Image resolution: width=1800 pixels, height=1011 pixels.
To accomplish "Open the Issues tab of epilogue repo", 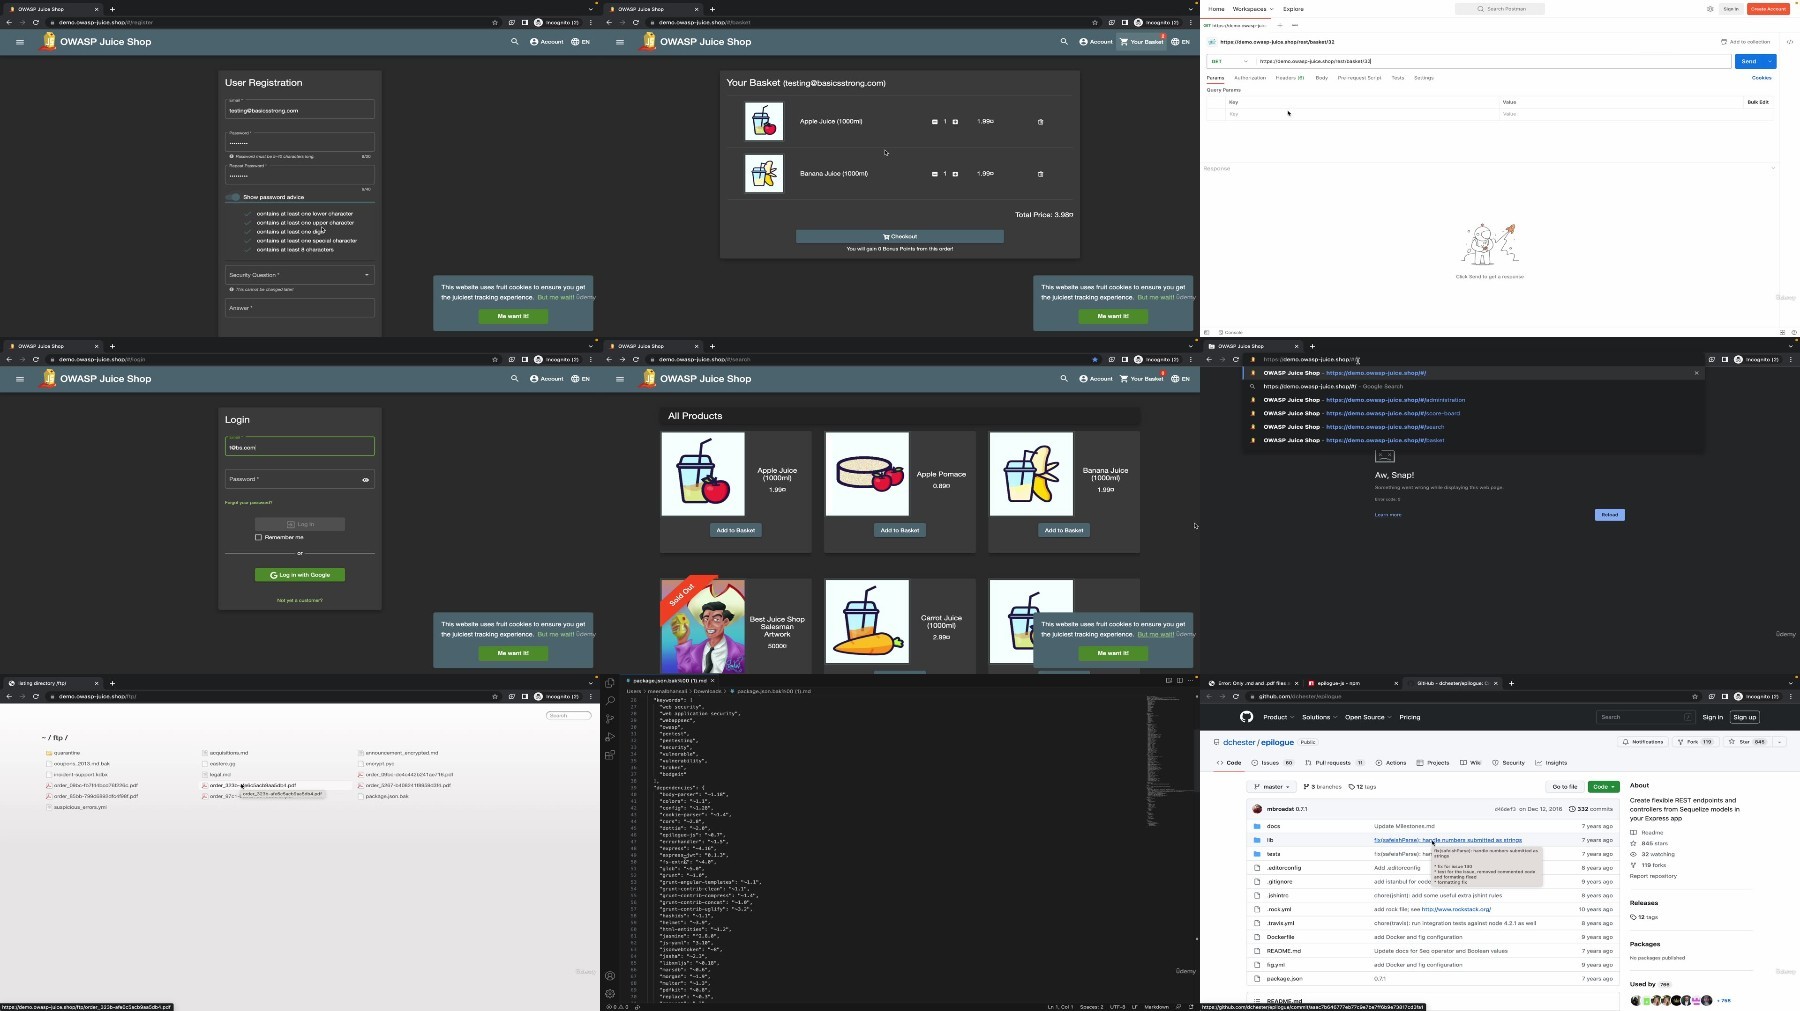I will [1273, 763].
